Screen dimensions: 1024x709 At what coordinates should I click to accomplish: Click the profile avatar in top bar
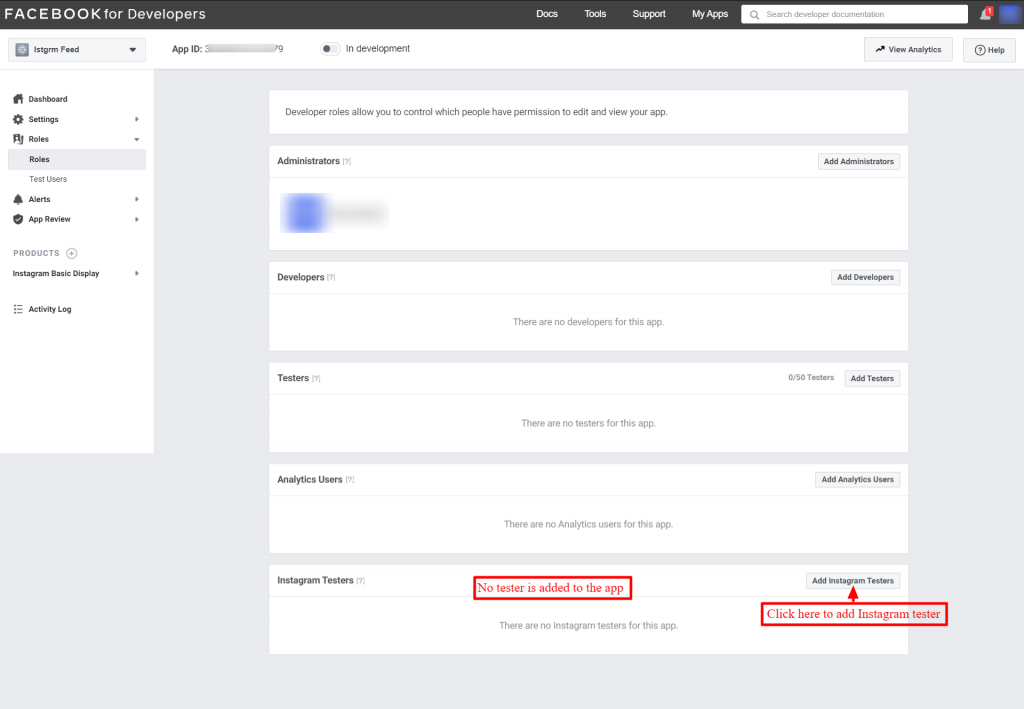[1010, 14]
